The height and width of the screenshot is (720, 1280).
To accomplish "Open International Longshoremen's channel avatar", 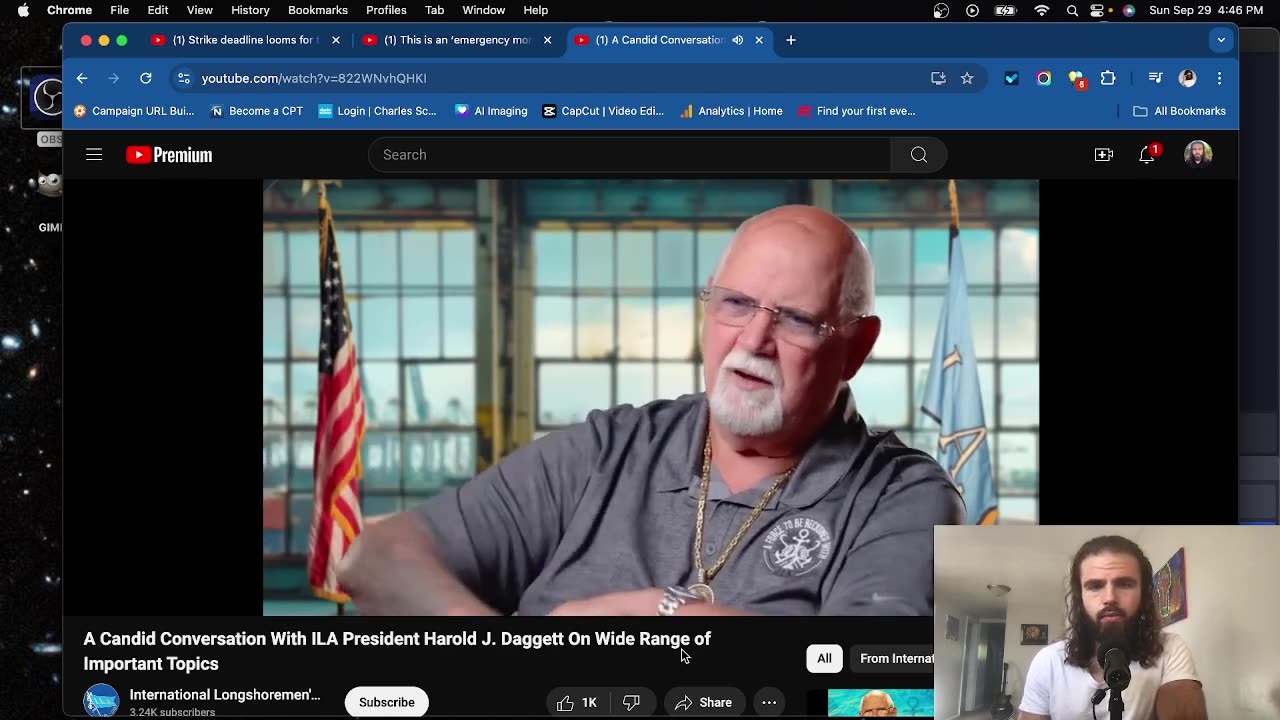I will 101,701.
